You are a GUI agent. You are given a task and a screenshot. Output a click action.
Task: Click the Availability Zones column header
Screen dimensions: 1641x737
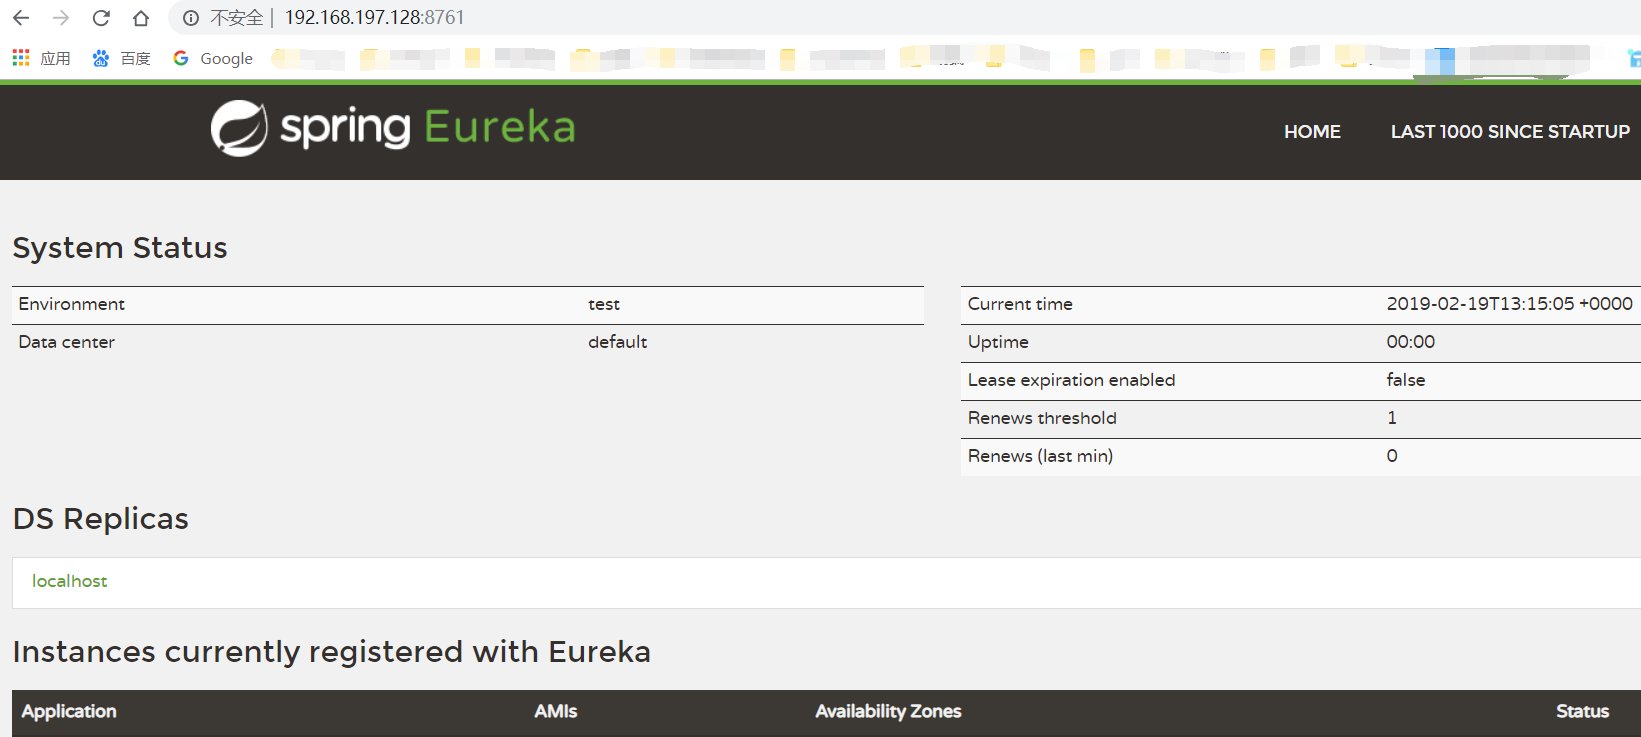pyautogui.click(x=888, y=711)
